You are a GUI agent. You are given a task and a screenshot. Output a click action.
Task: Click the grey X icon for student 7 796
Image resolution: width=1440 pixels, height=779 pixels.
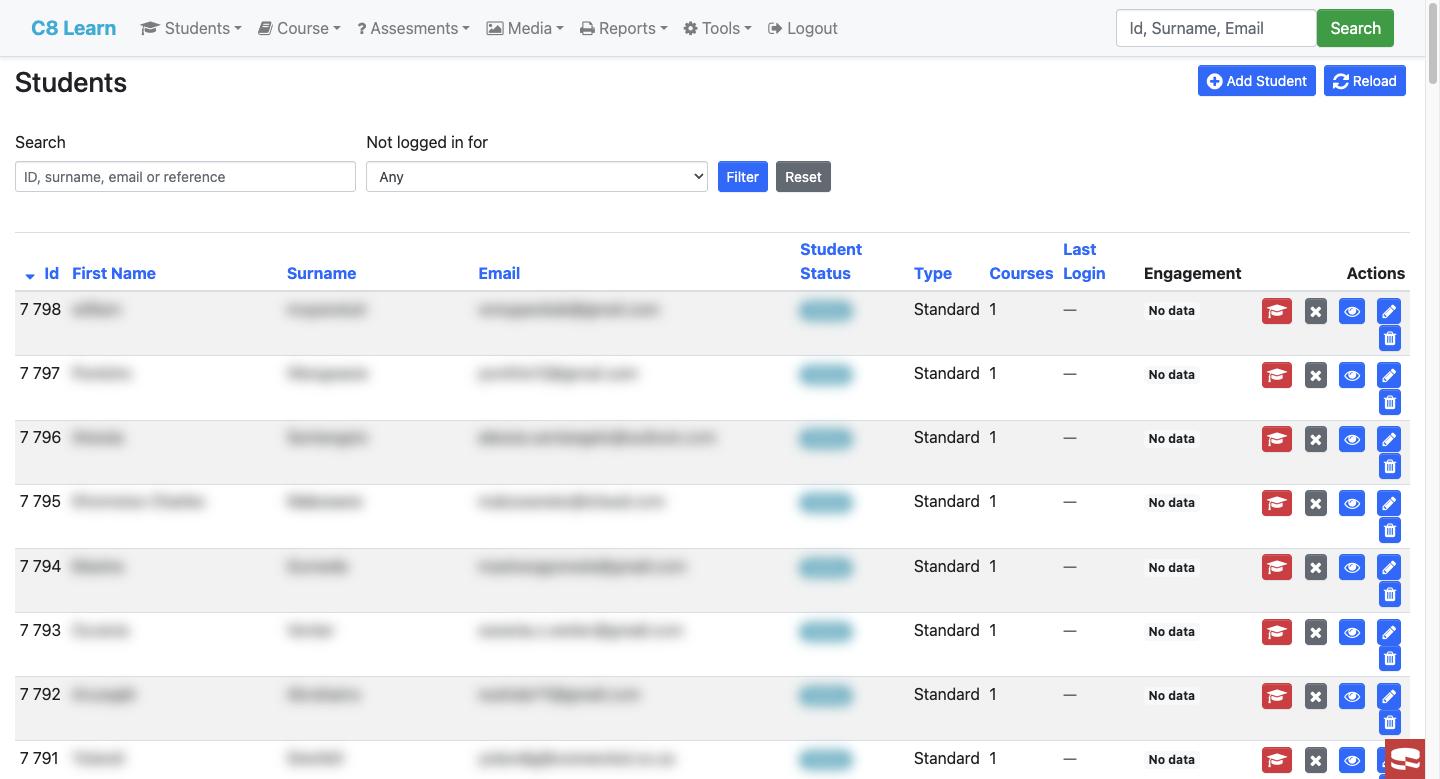click(x=1316, y=439)
